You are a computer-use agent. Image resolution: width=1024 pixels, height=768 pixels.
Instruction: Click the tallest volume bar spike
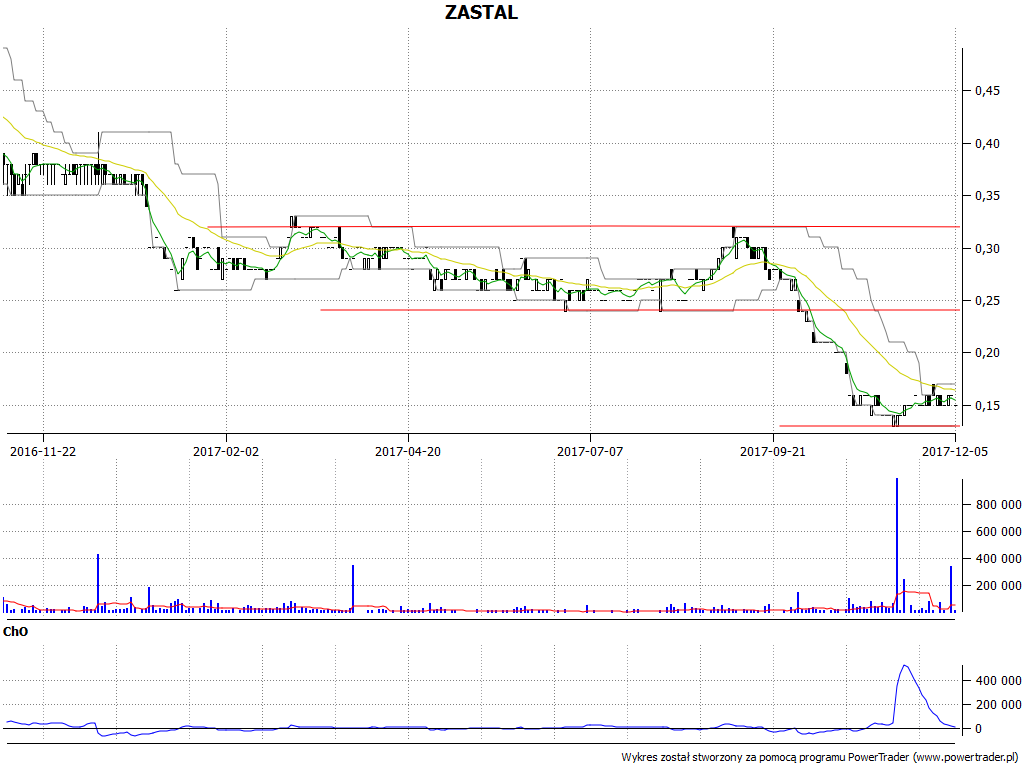pyautogui.click(x=897, y=545)
